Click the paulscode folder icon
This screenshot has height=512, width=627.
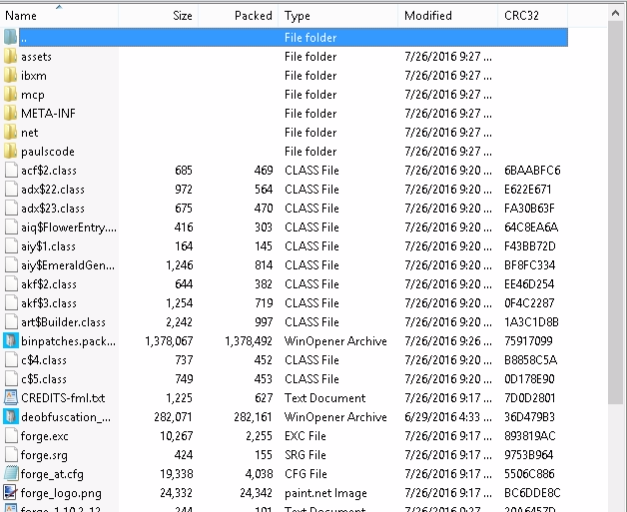coord(10,152)
